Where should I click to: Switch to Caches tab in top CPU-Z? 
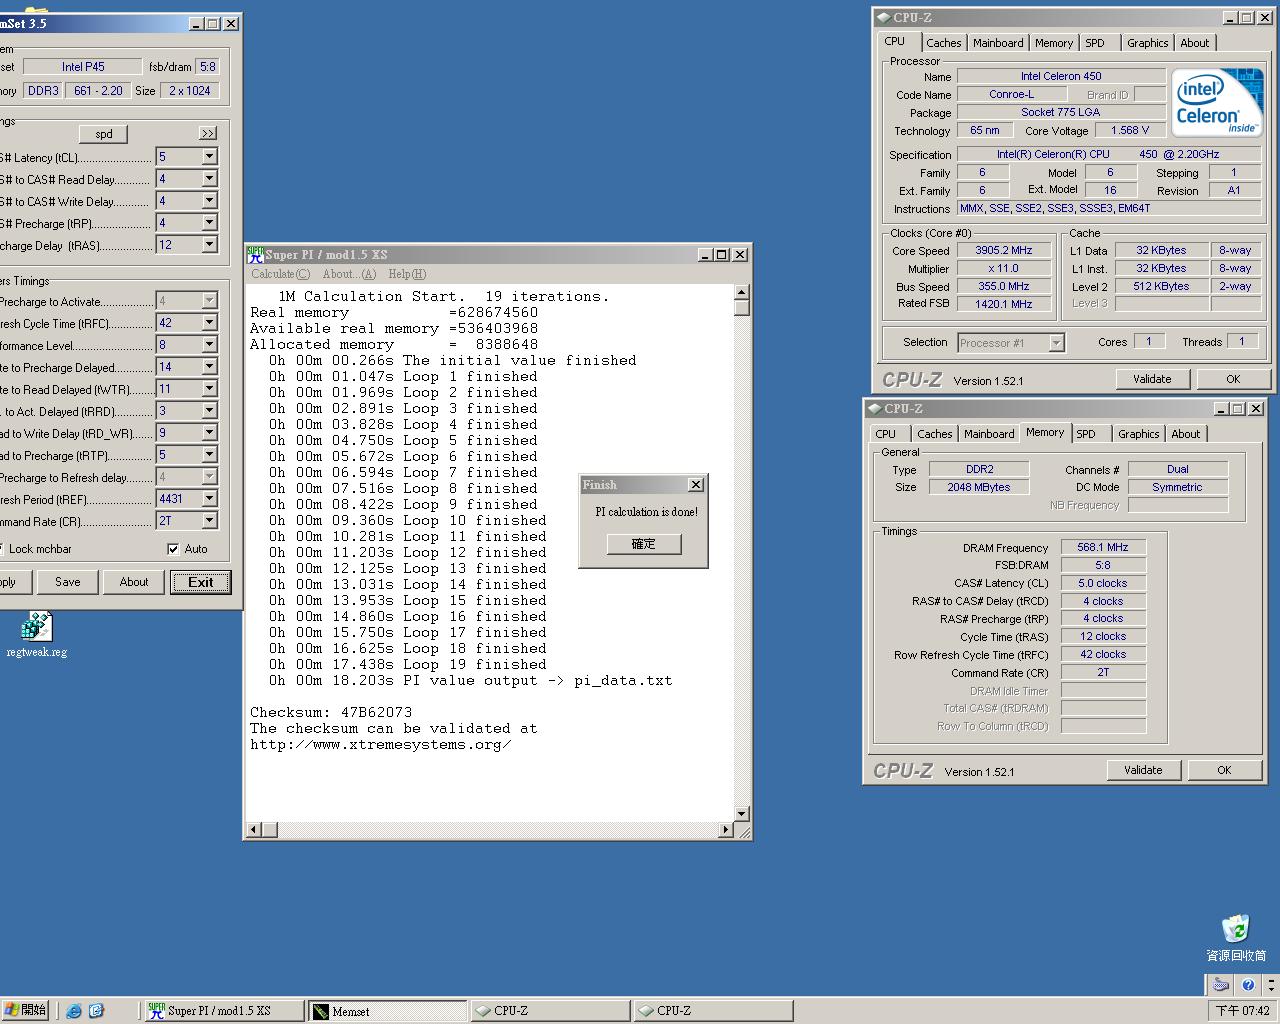click(x=943, y=43)
